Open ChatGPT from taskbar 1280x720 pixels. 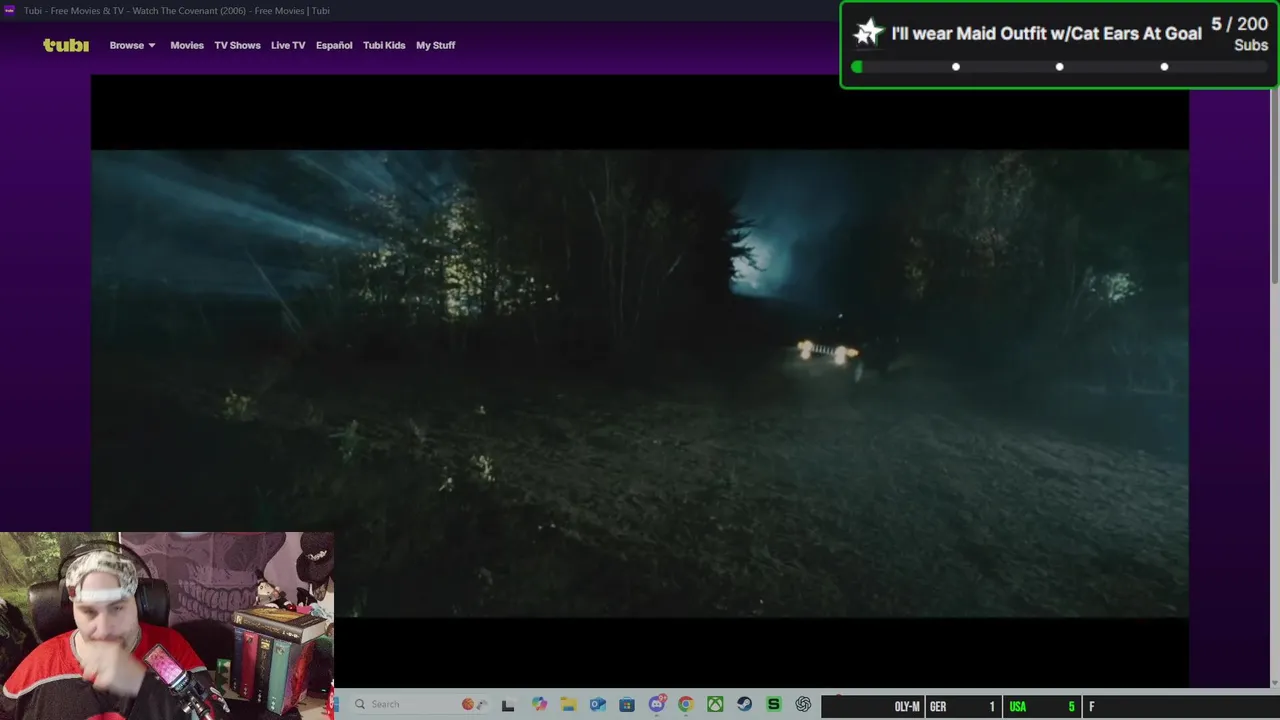[x=803, y=705]
